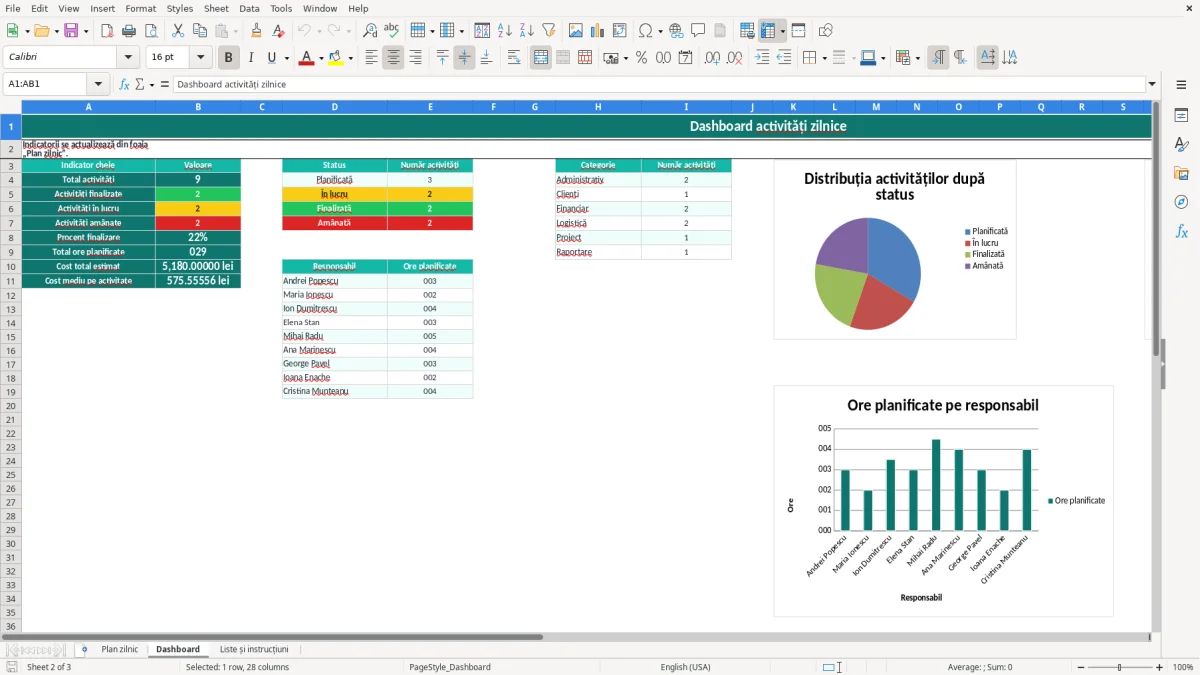Click PageStyle_Dashboard in status bar

[x=449, y=667]
